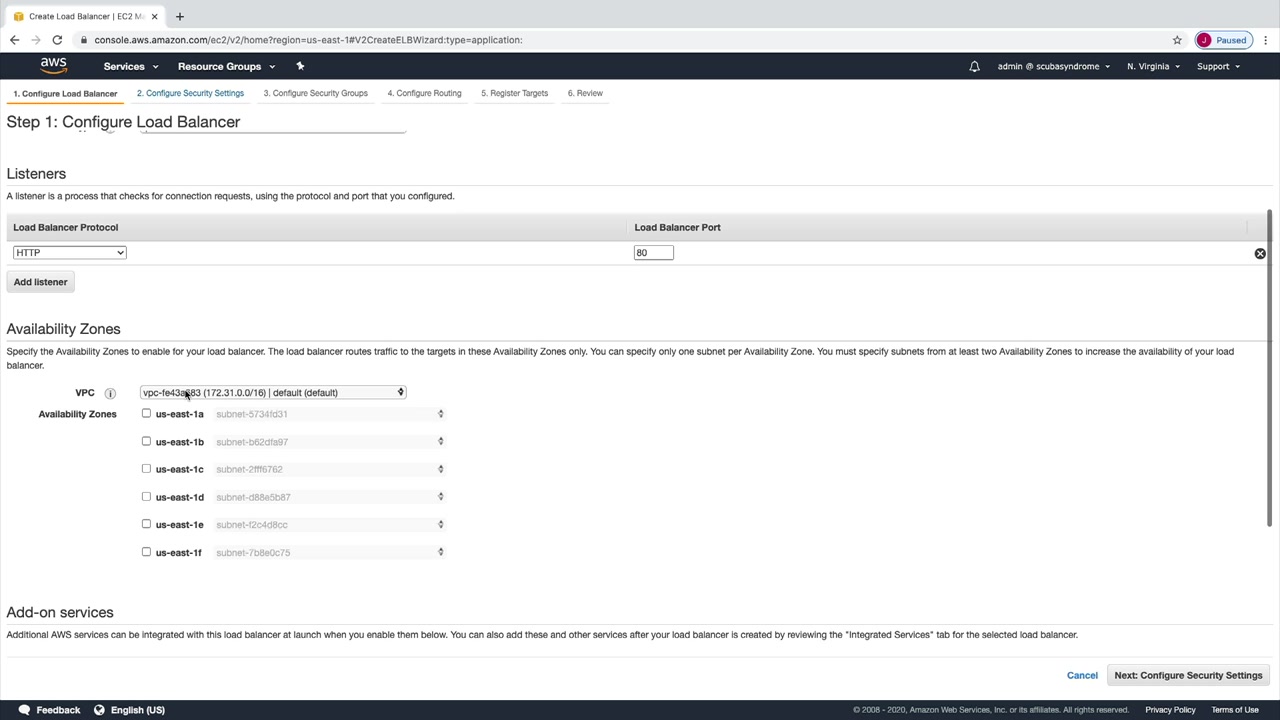Click Next: Configure Security Settings button
Image resolution: width=1280 pixels, height=720 pixels.
click(1188, 675)
